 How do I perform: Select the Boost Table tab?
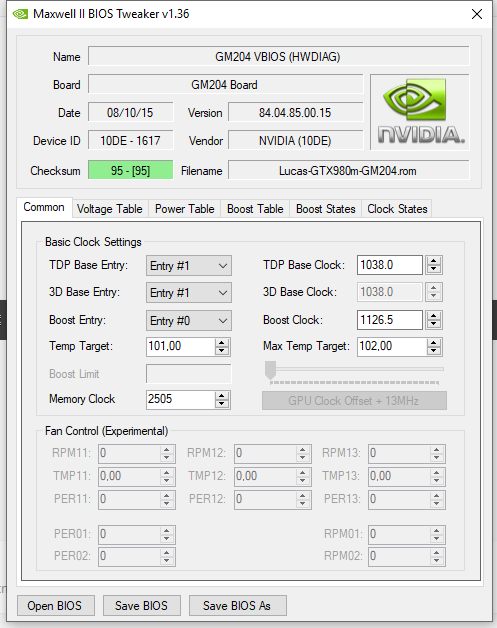click(255, 209)
